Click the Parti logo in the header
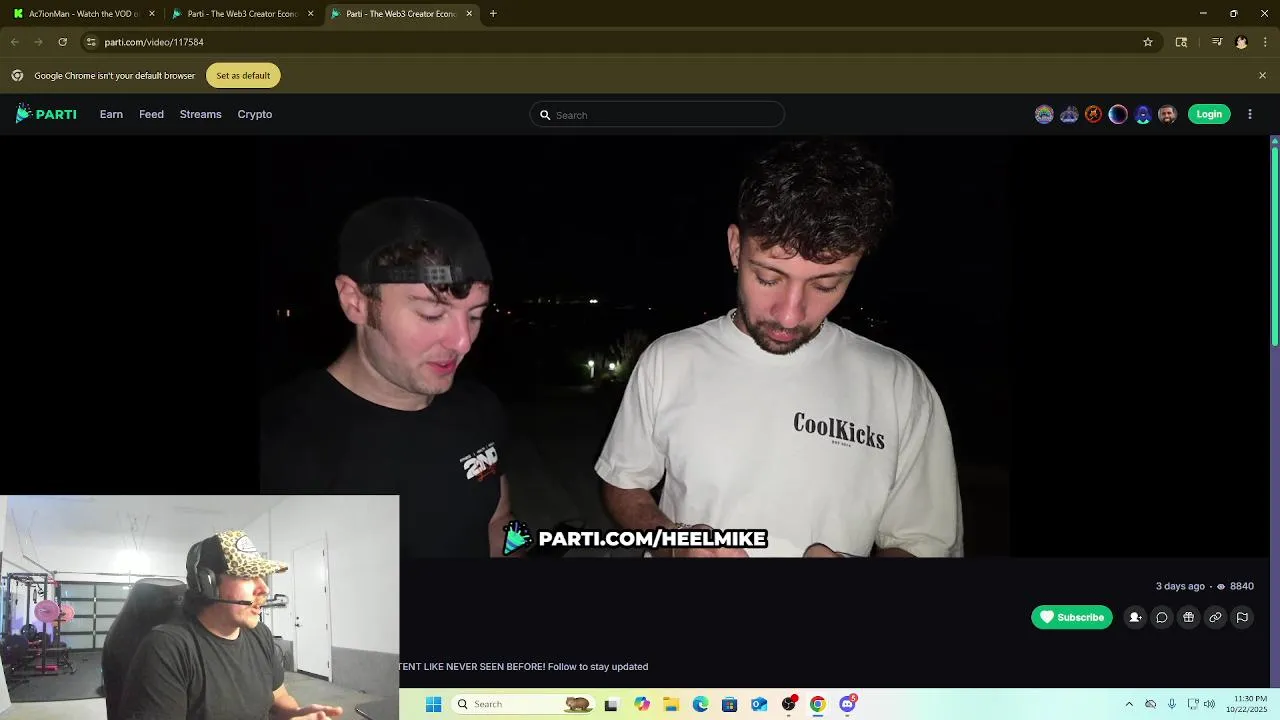 [x=46, y=114]
